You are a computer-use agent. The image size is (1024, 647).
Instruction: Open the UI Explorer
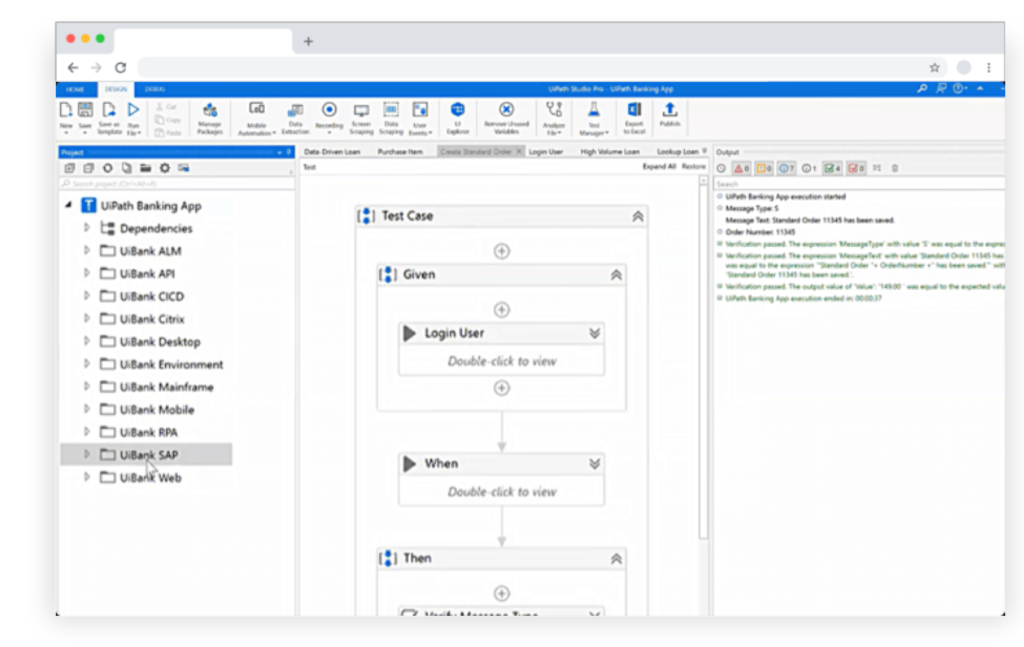[458, 118]
